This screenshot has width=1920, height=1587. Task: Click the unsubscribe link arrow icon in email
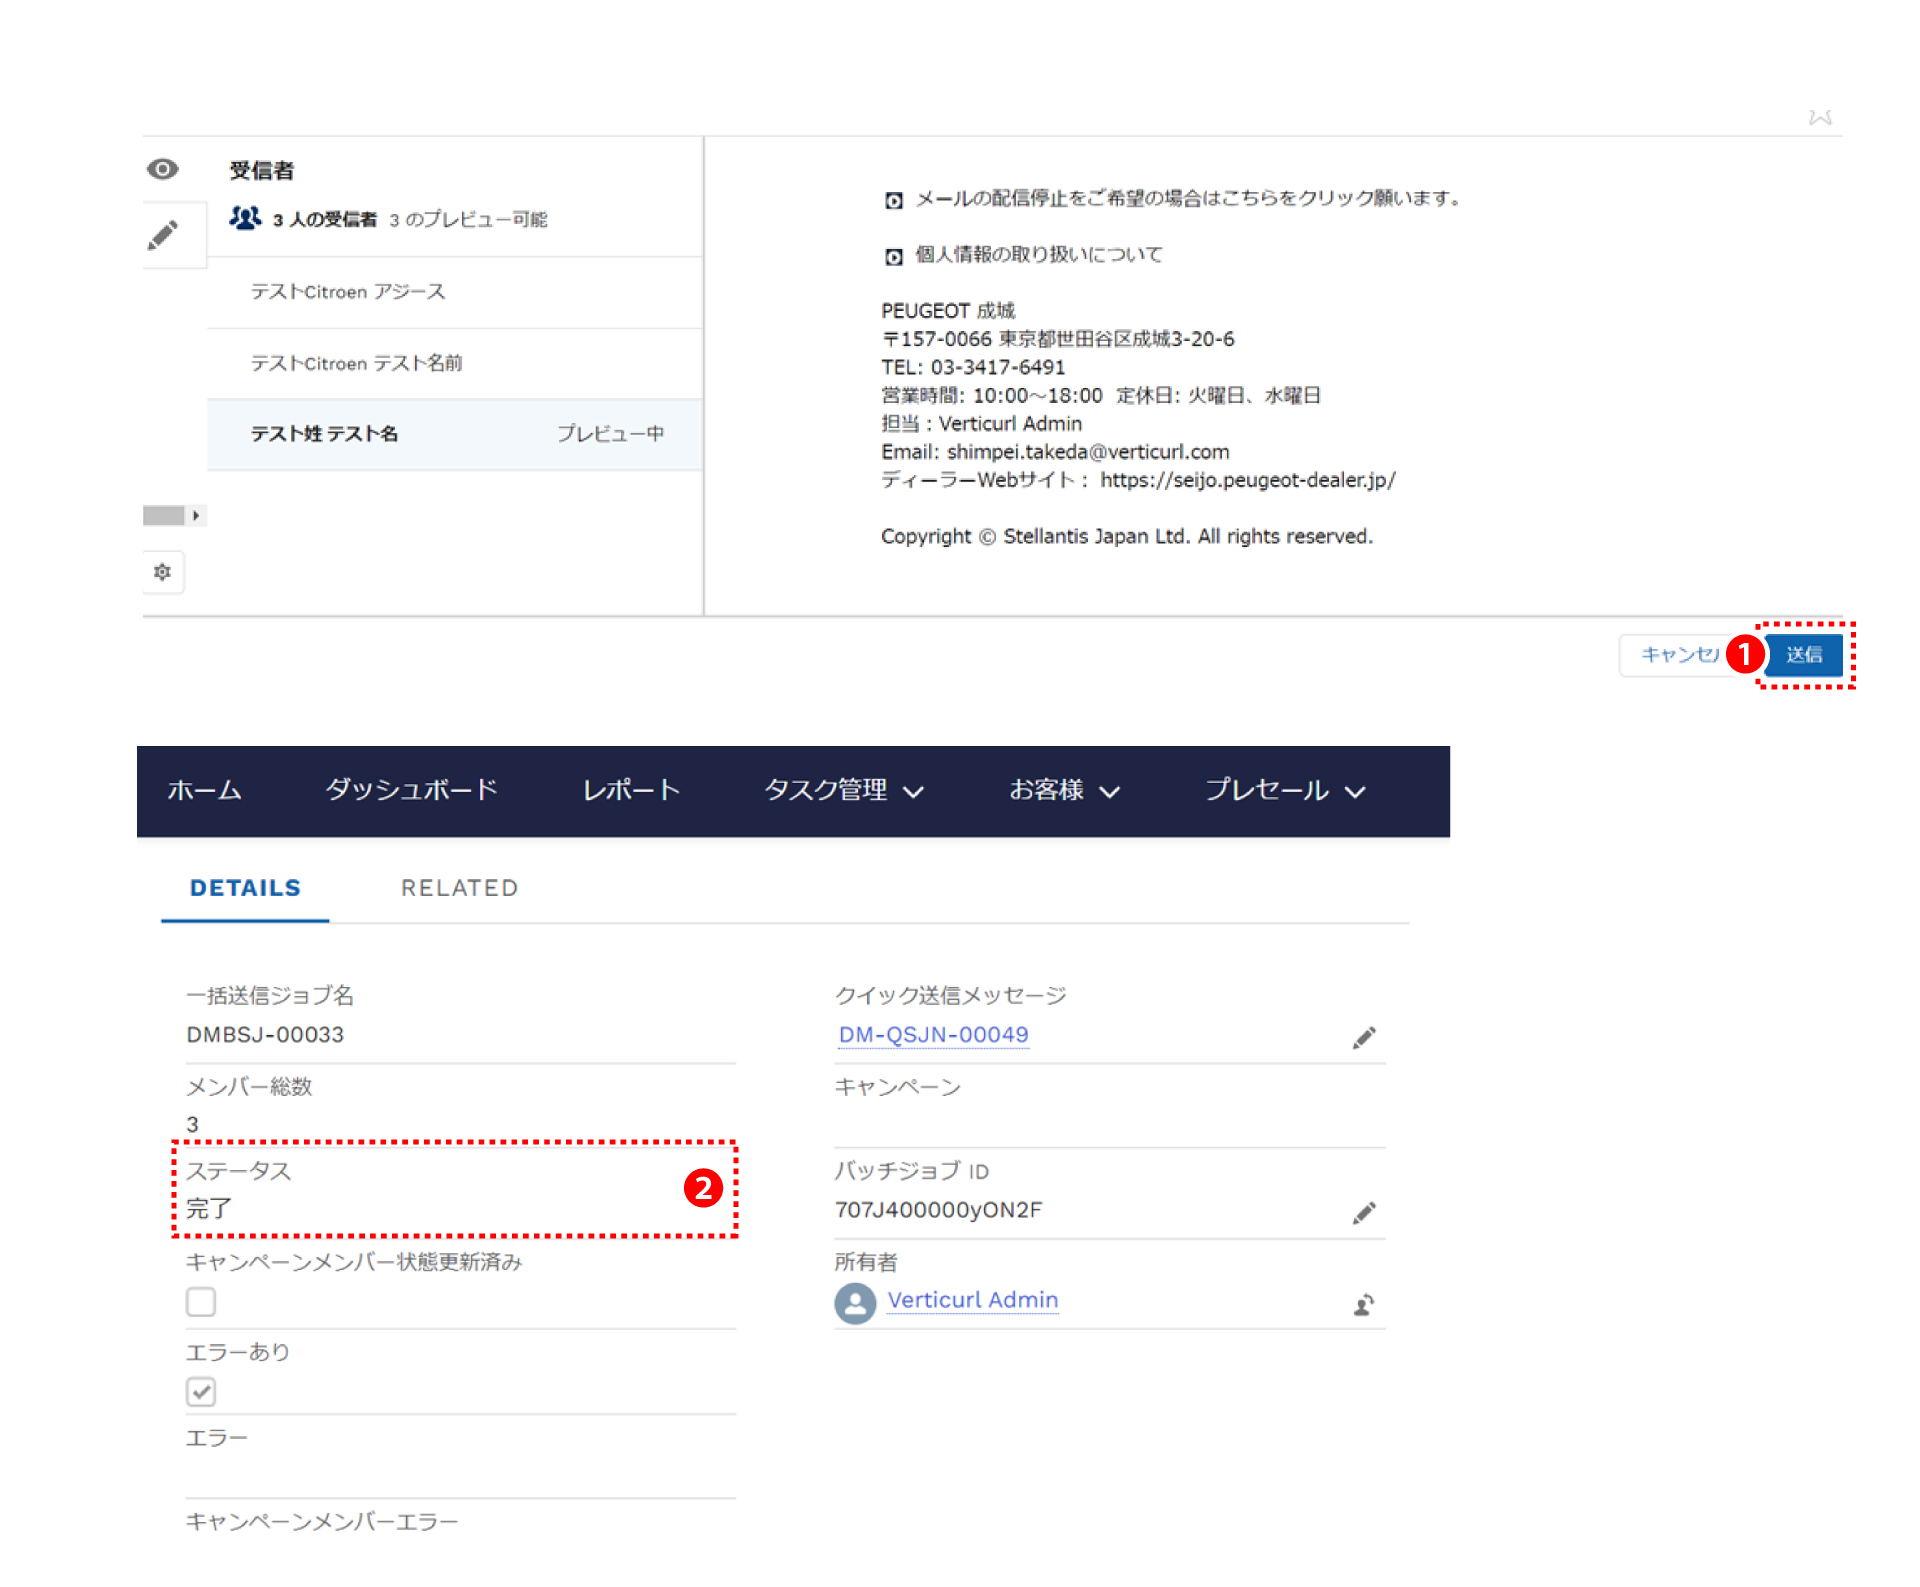[x=894, y=200]
